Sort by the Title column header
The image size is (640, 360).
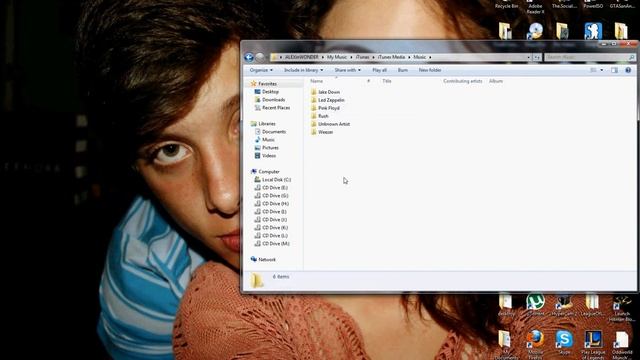coord(387,81)
